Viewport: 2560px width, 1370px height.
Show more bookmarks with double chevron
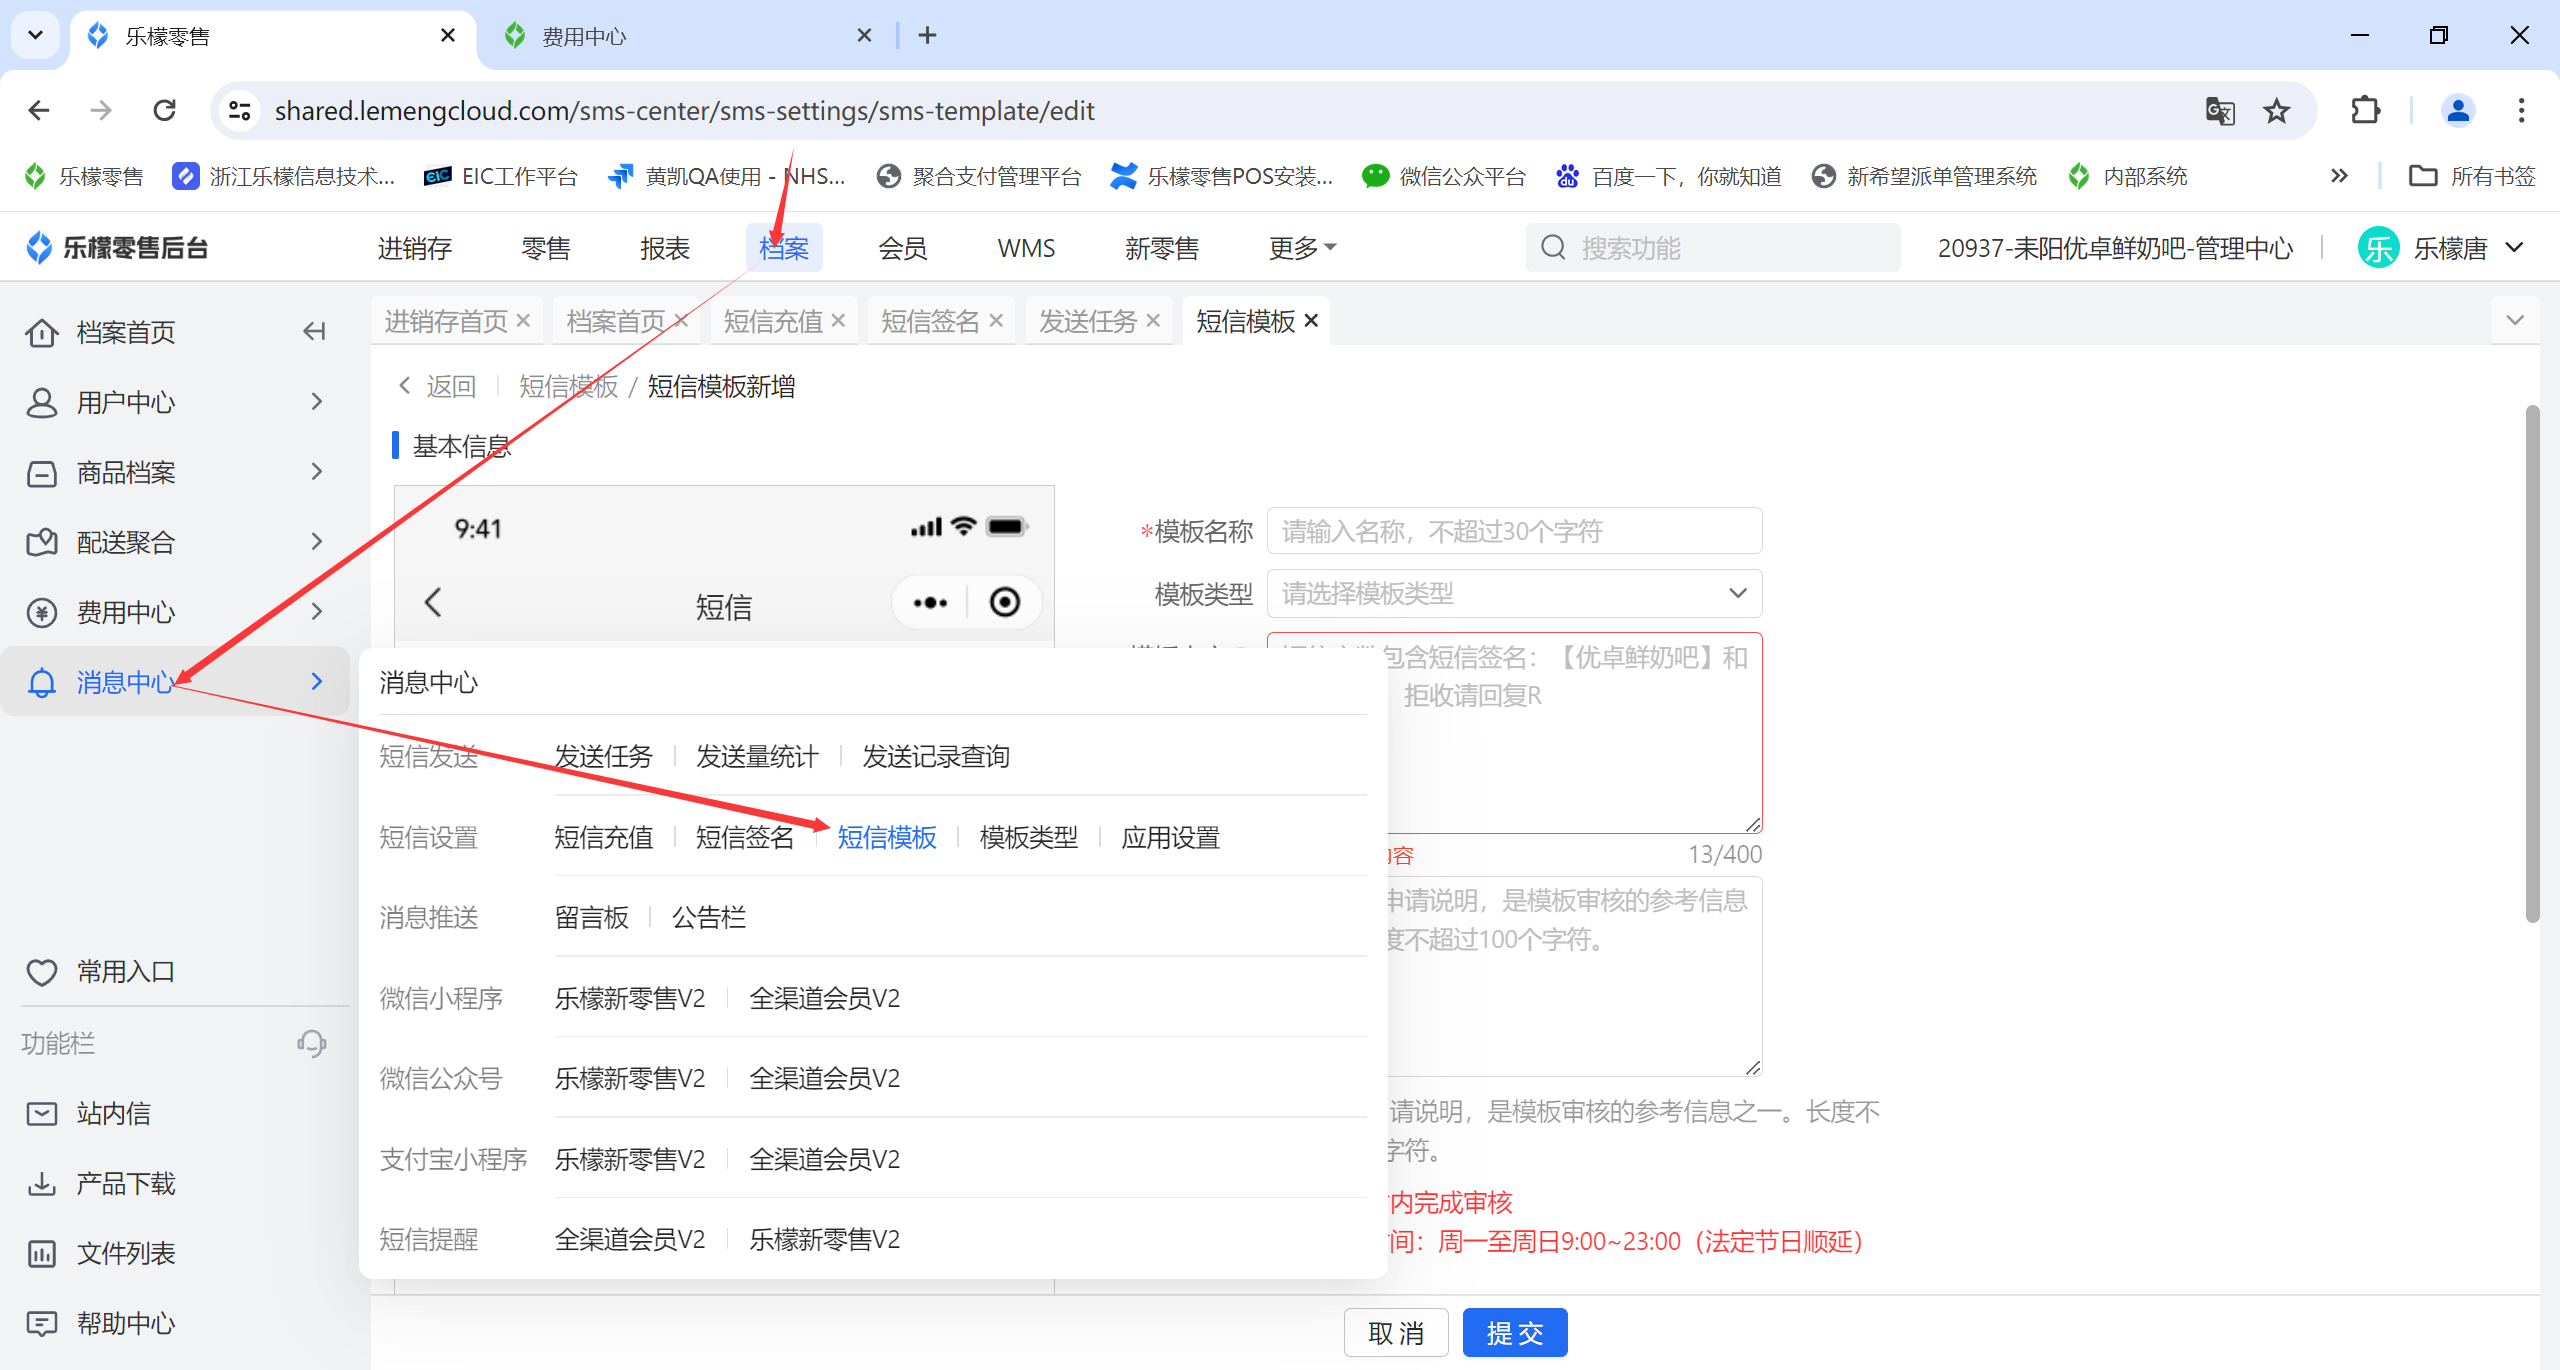pyautogui.click(x=2338, y=176)
